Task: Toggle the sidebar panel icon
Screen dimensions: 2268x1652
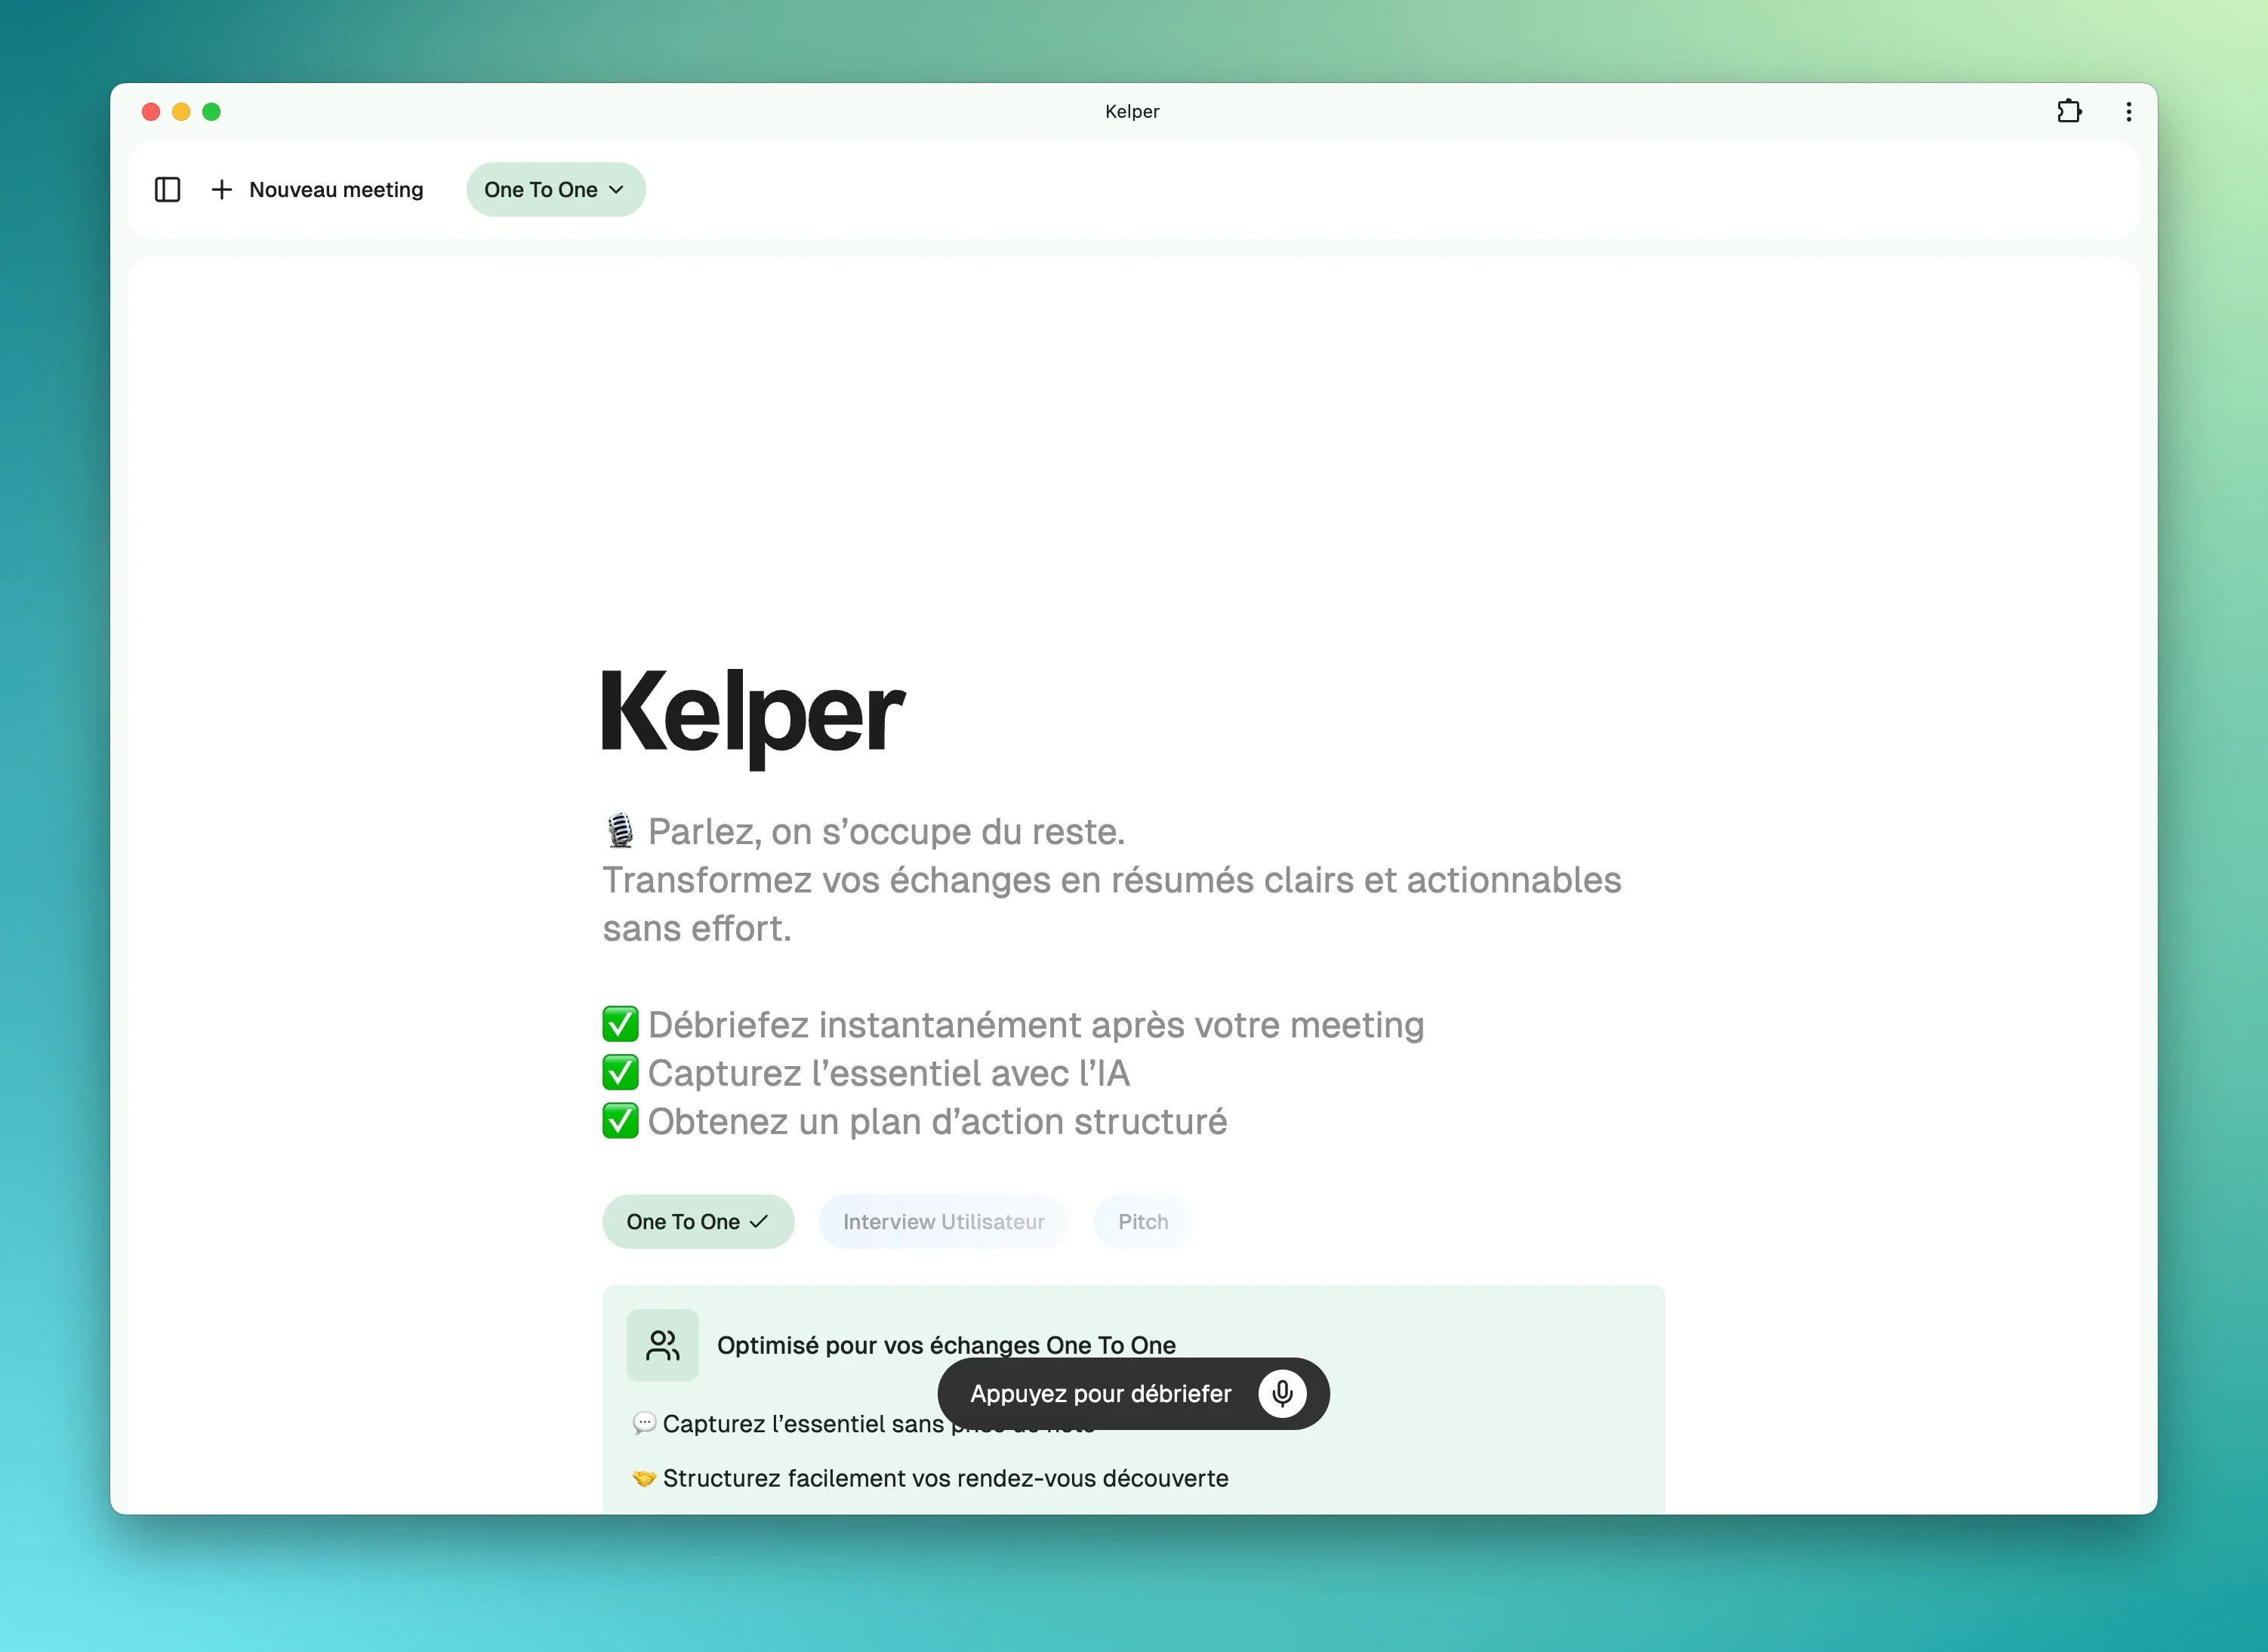Action: click(167, 190)
